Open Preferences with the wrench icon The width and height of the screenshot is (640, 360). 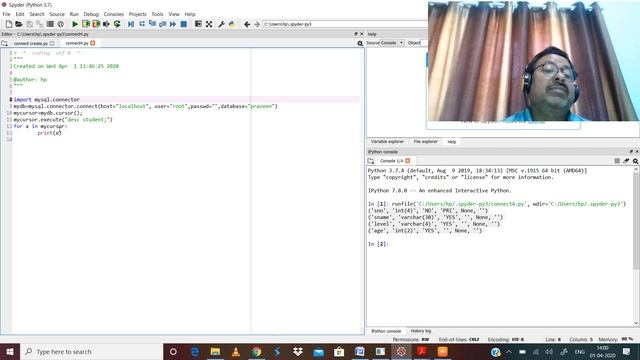[x=221, y=24]
